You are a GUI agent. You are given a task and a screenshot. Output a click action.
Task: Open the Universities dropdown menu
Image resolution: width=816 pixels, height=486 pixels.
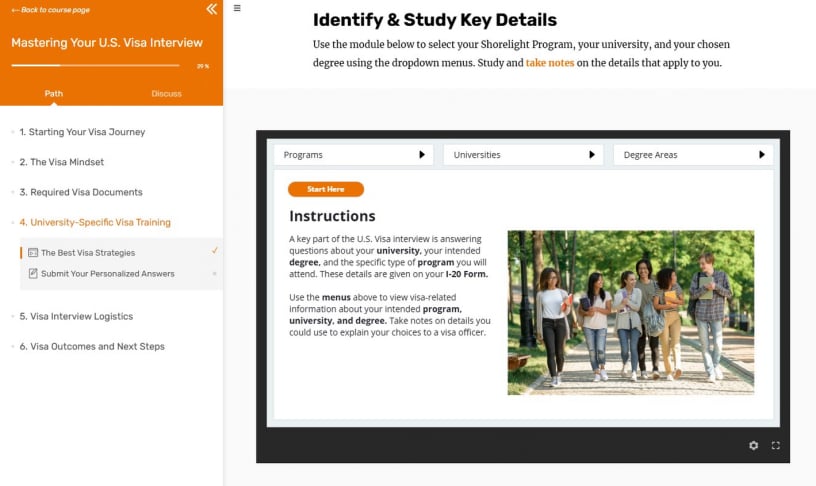click(x=524, y=155)
